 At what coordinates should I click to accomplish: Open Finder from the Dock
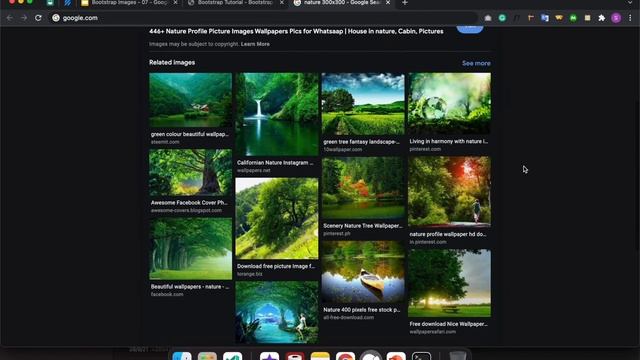182,356
